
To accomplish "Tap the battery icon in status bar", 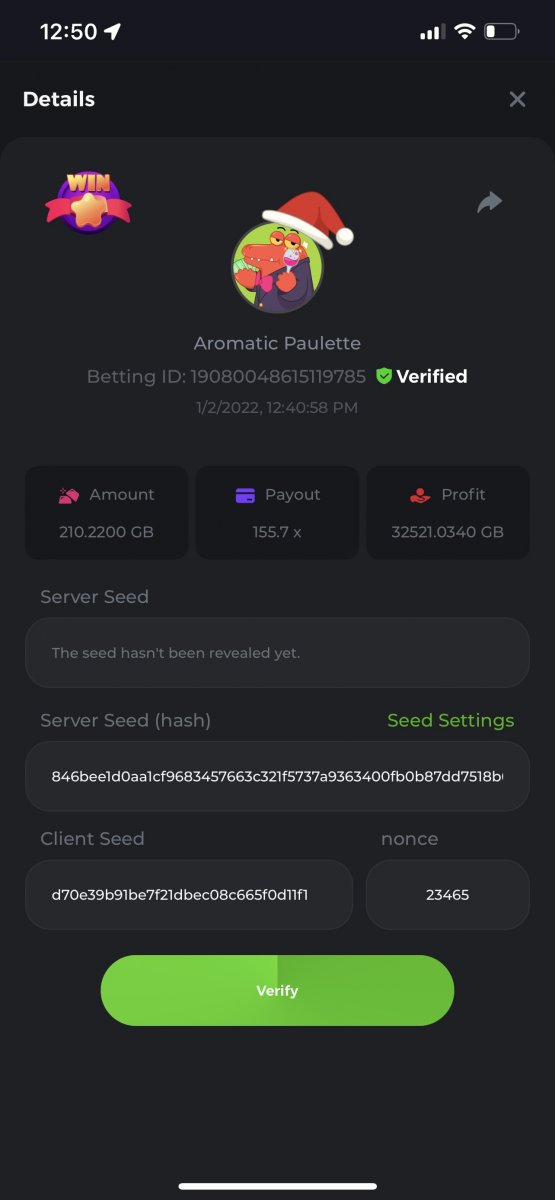I will 502,32.
